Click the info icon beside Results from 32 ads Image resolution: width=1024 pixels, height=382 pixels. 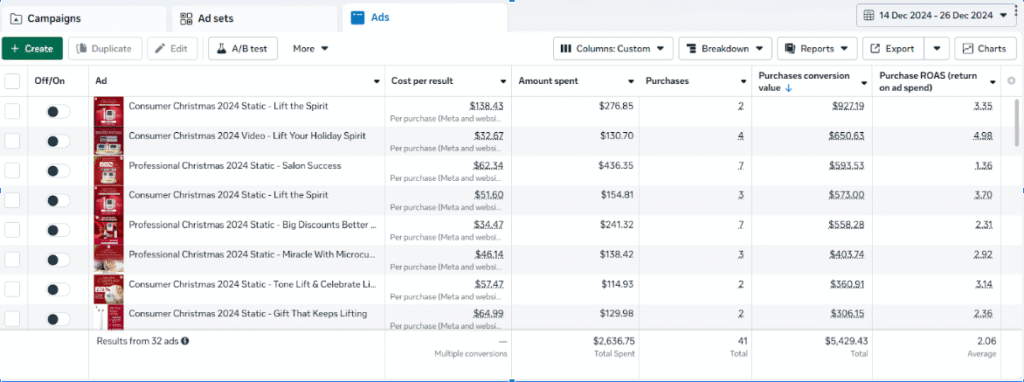pos(185,341)
